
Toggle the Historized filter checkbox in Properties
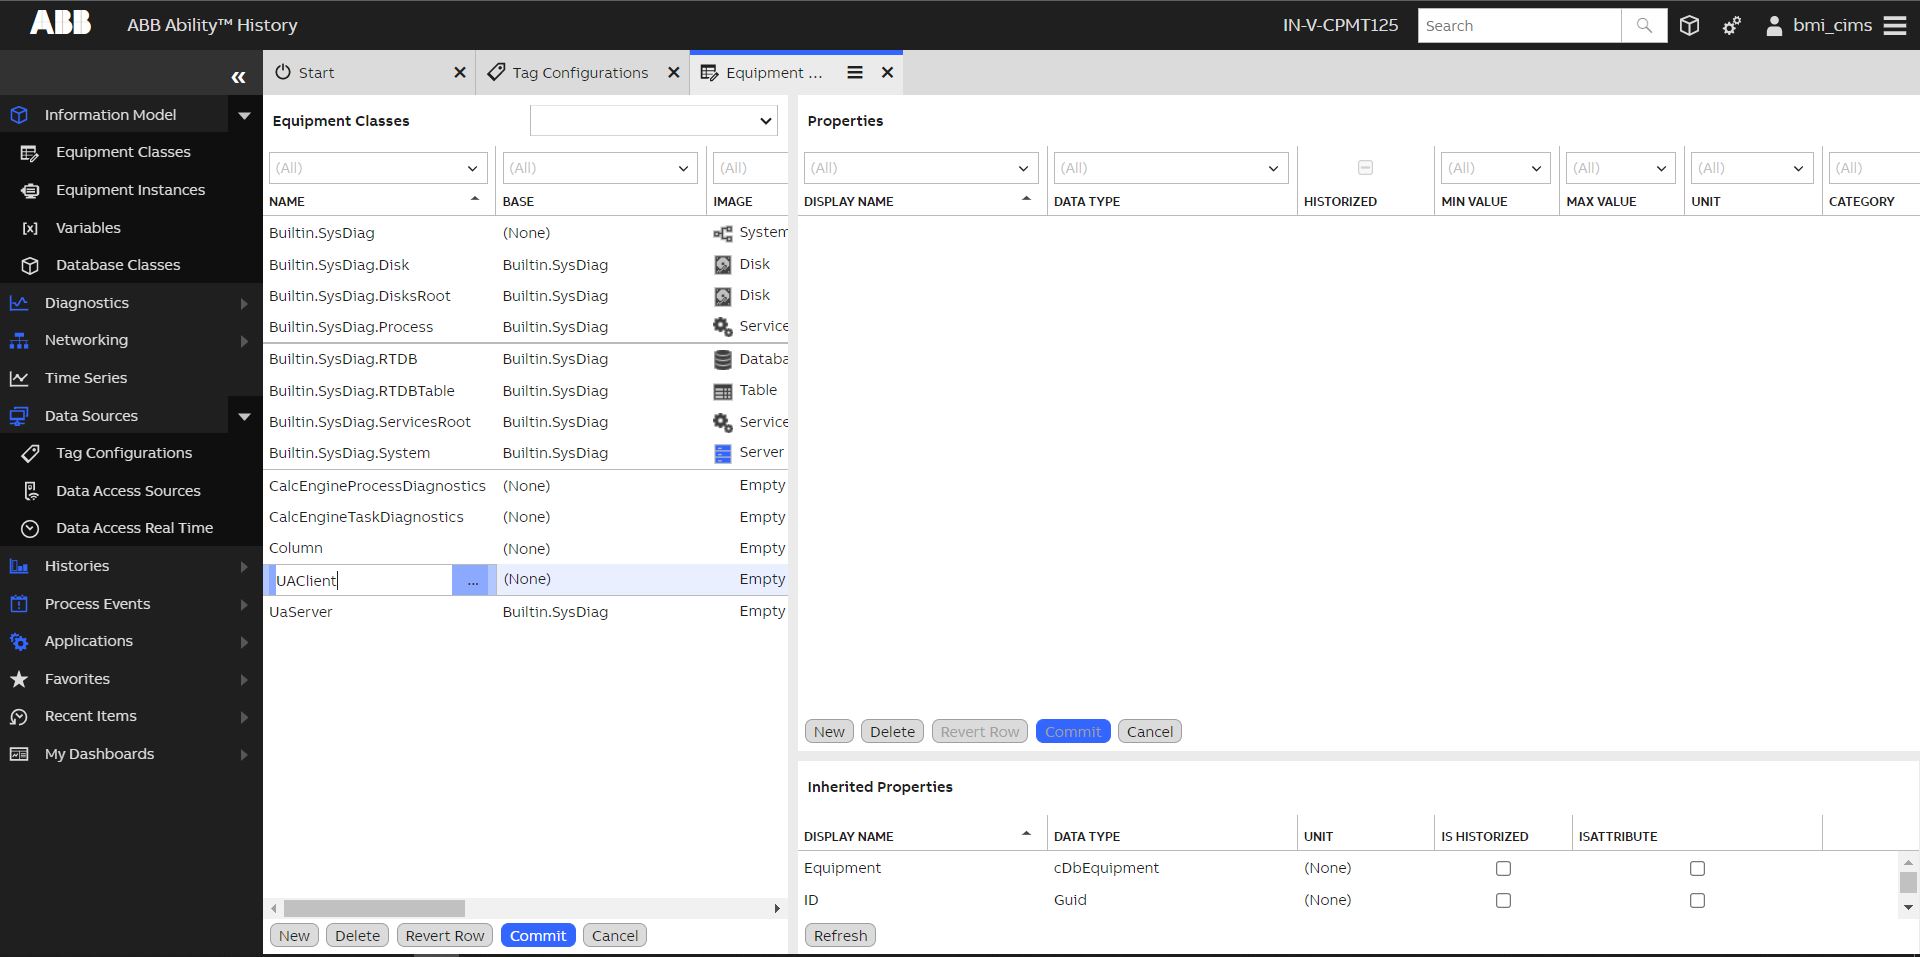[1365, 168]
